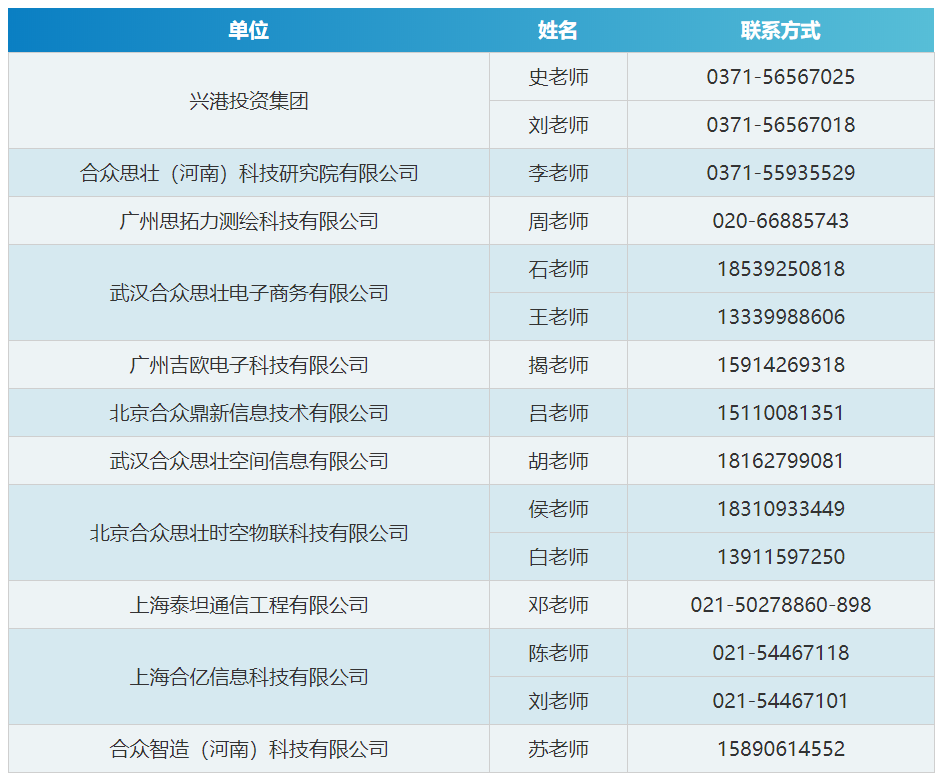944x782 pixels.
Task: Select 上海泰坦通信工程有限公司 cell
Action: 249,605
